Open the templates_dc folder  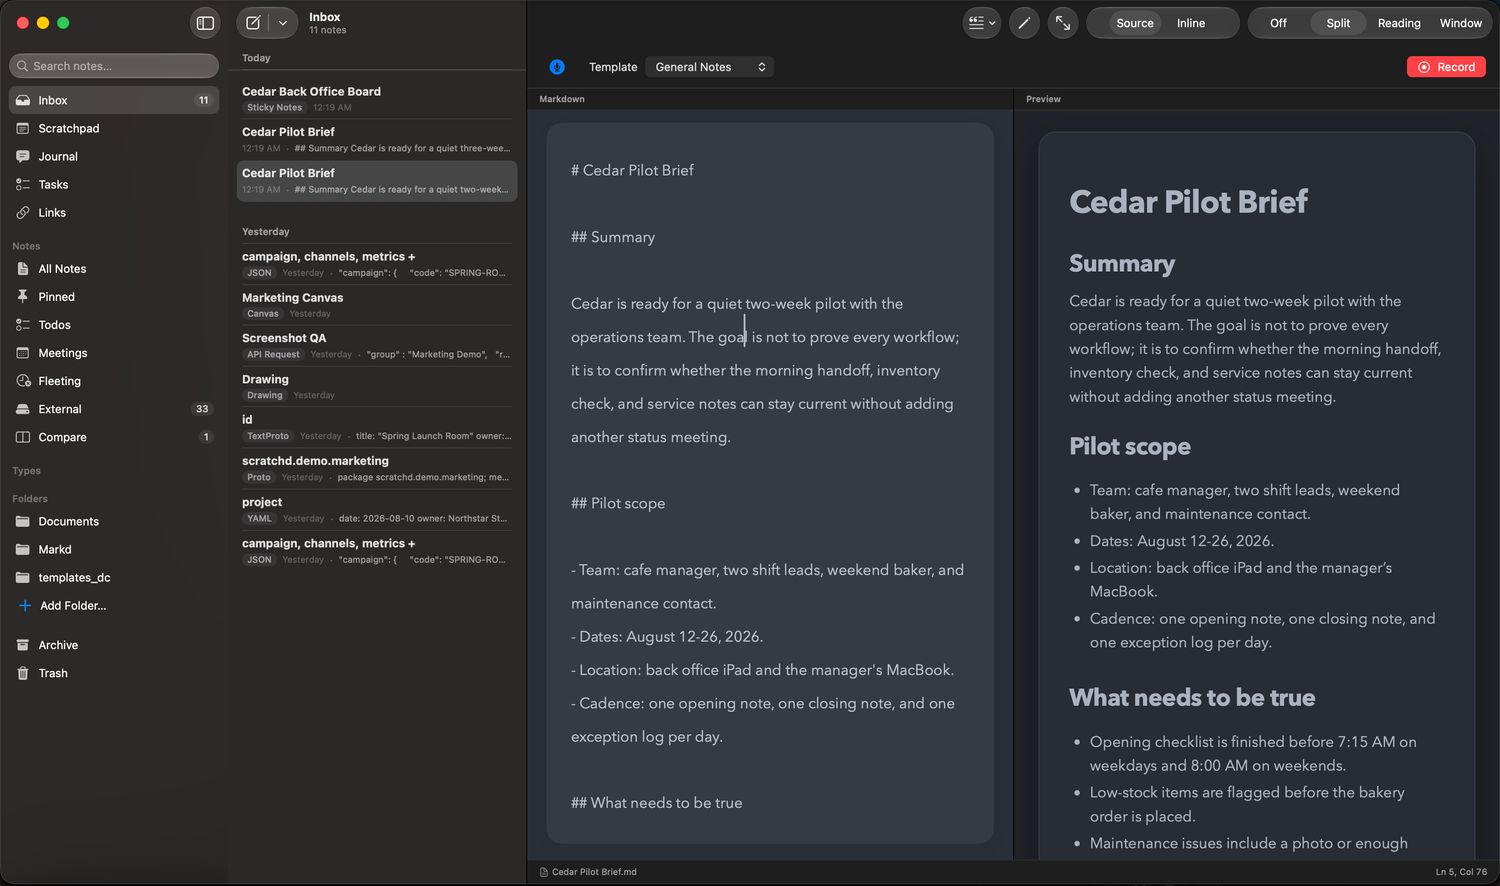coord(114,577)
